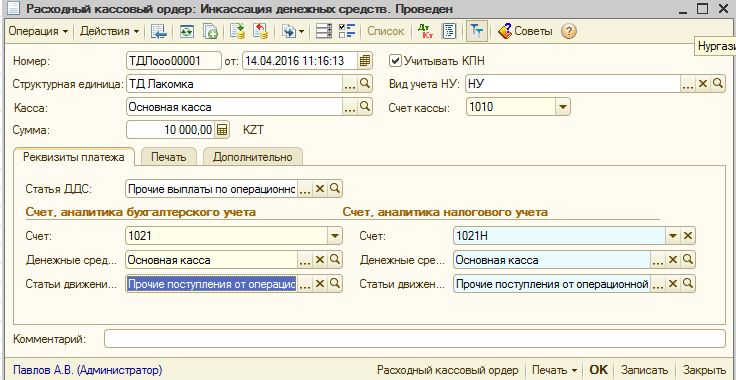Click the report page toolbar icon
736x380 pixels.
click(449, 31)
